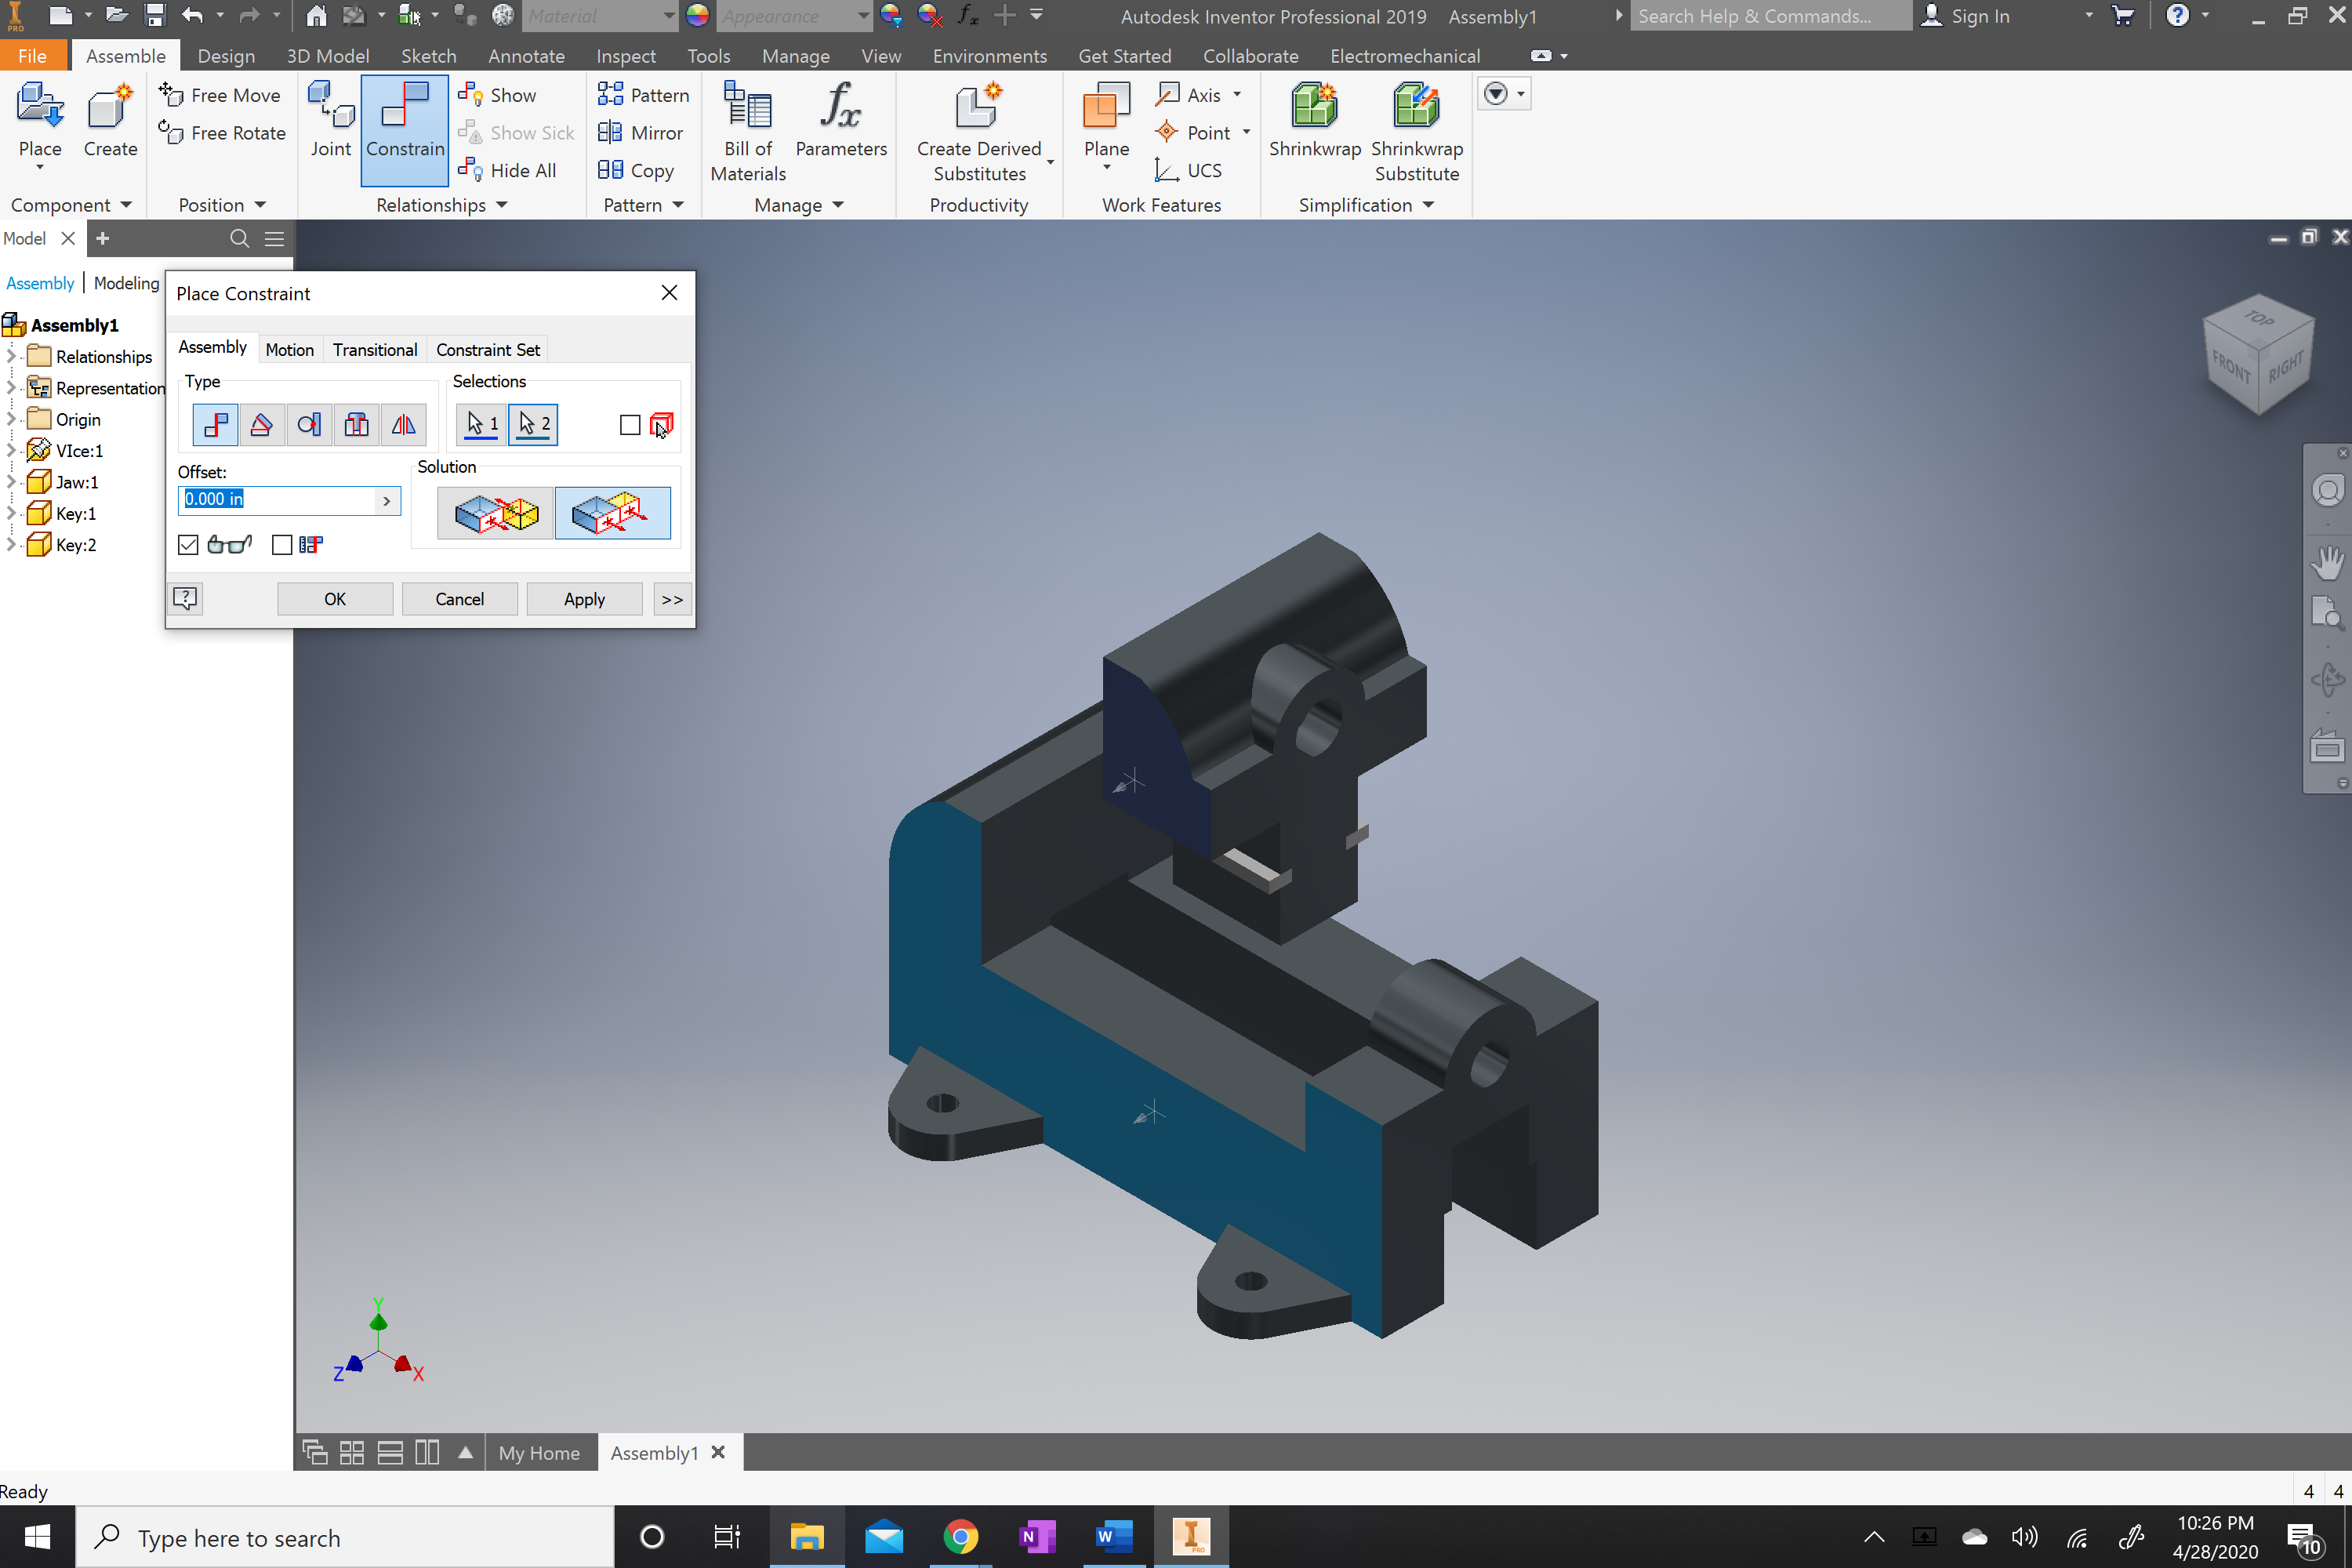
Task: Select the Free Rotate tool
Action: [222, 133]
